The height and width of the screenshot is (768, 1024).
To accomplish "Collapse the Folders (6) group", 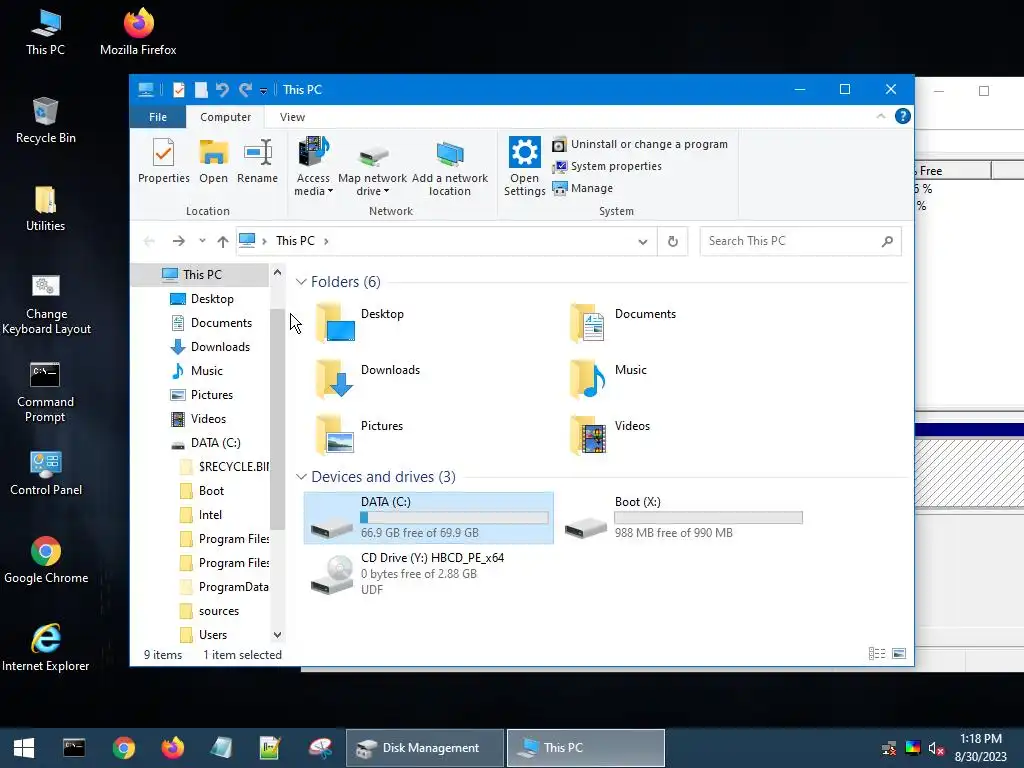I will 301,282.
